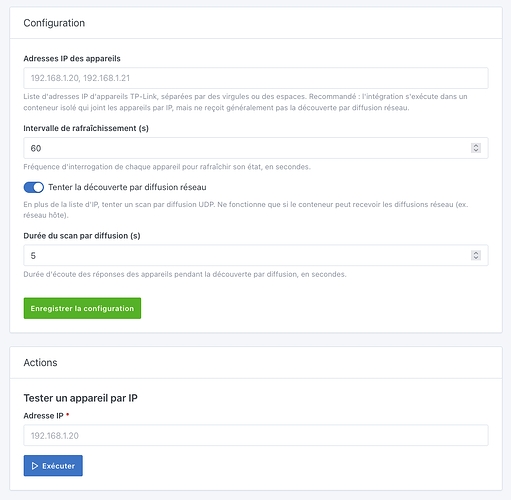Focus the Adresse IP field under Tester un appareil
Screen dimensions: 511x500
[x=256, y=435]
